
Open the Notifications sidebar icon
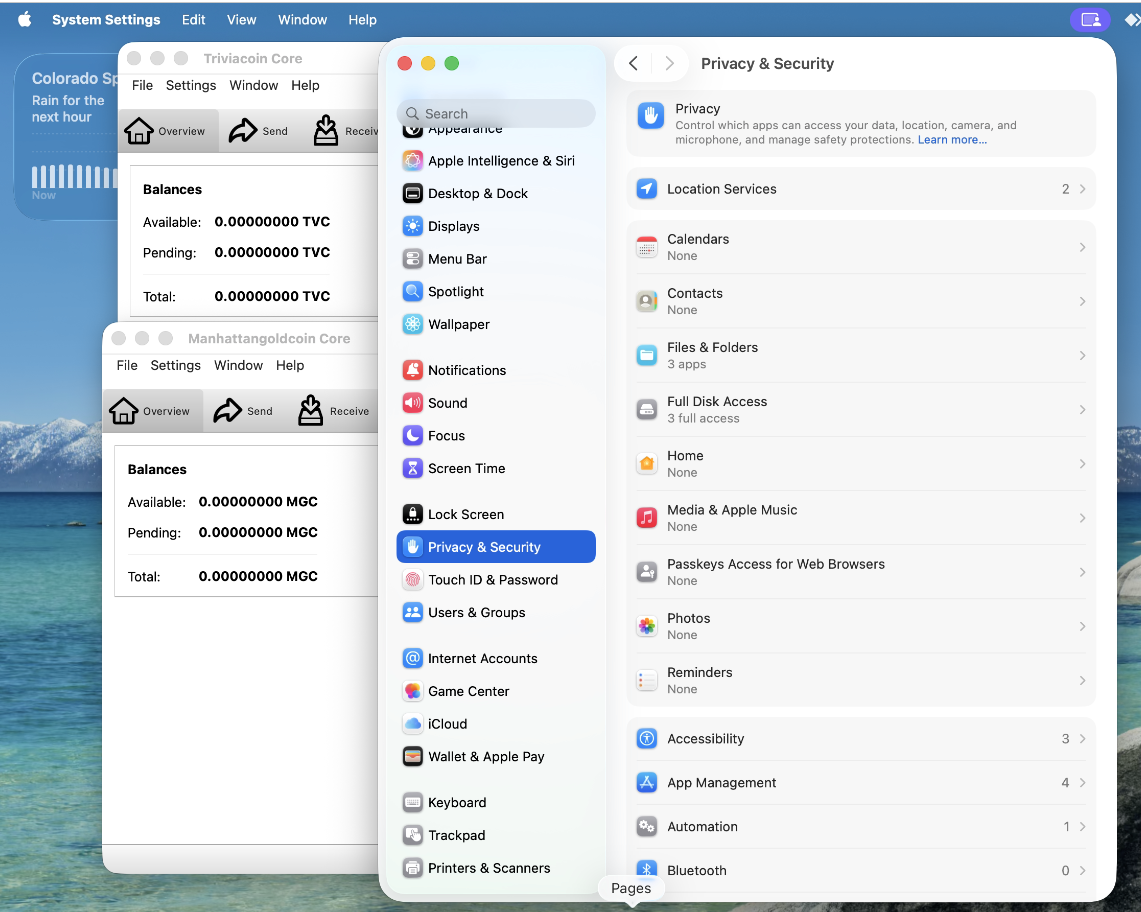pyautogui.click(x=413, y=370)
